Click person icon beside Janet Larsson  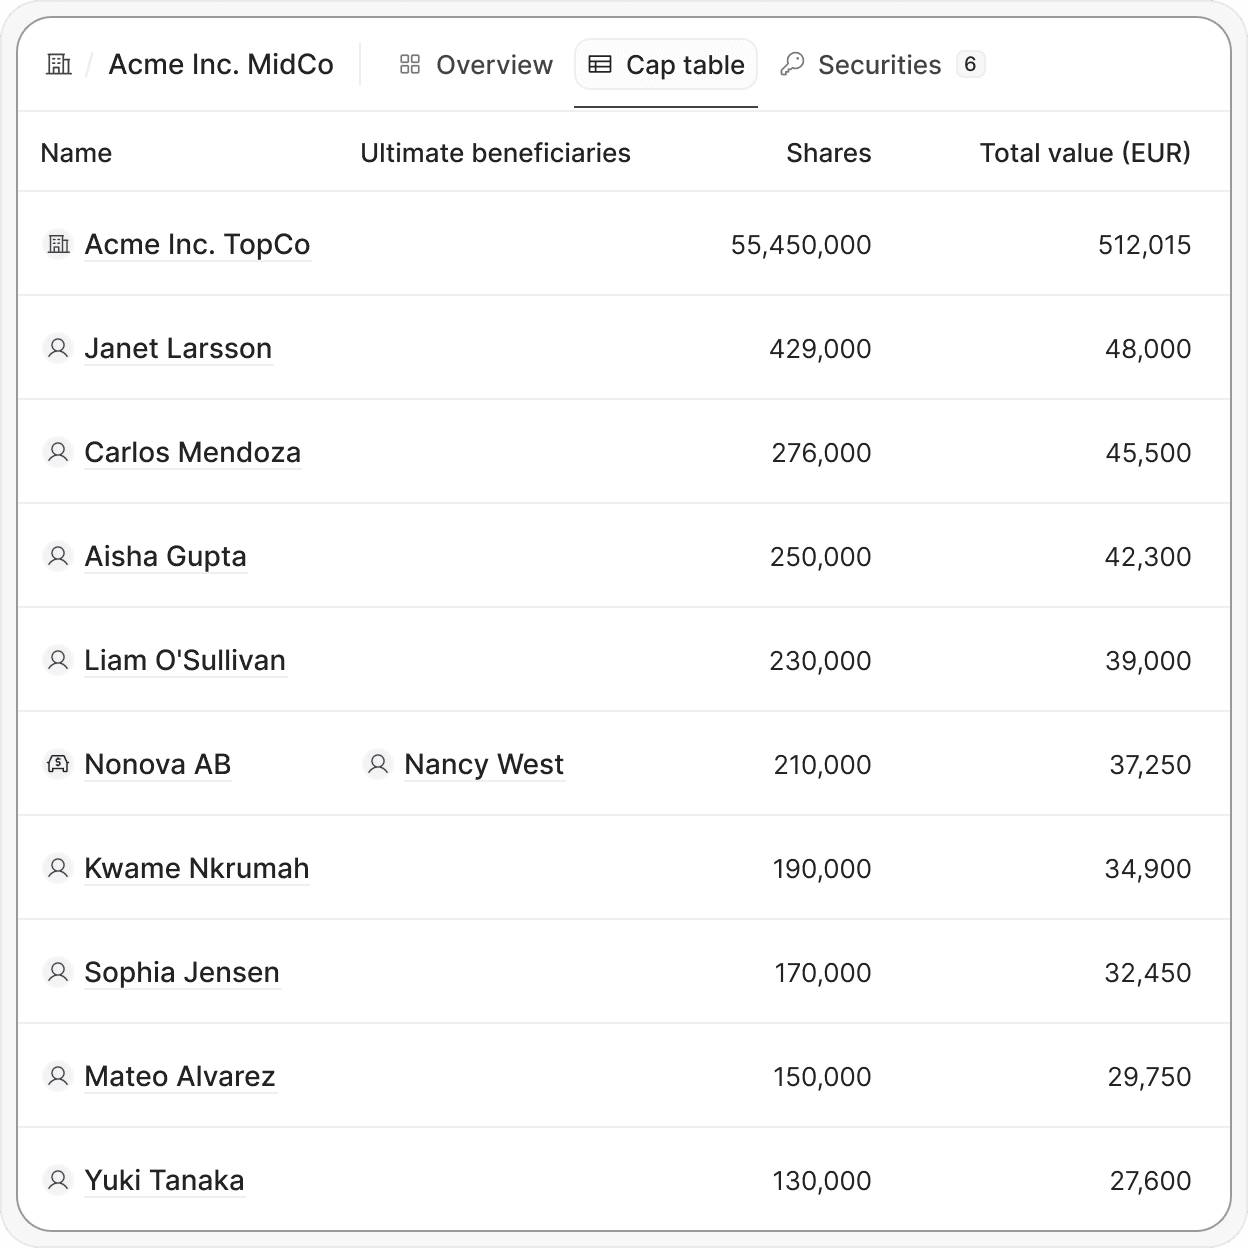(x=58, y=348)
